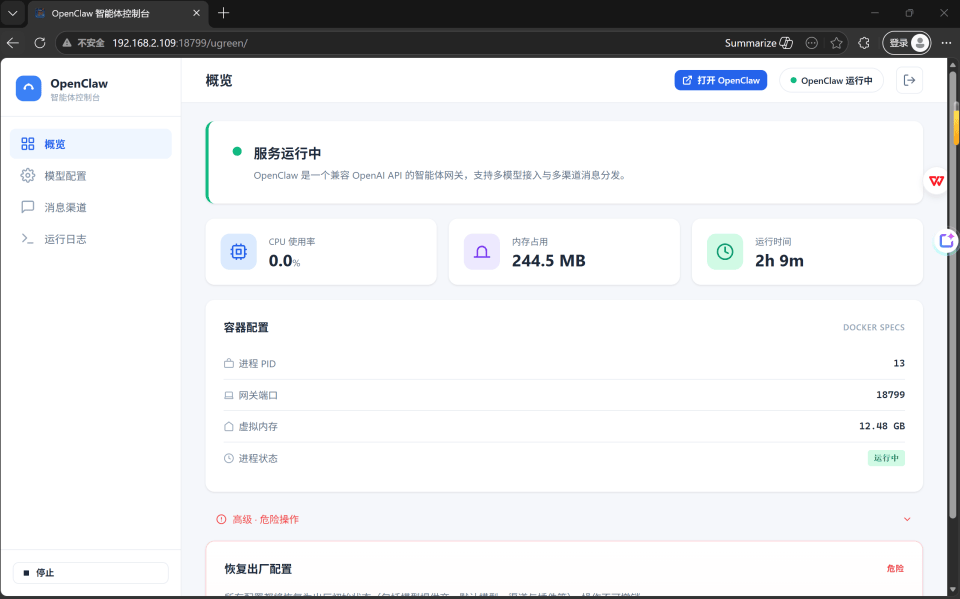Click the gear icon beside 模型配置
Viewport: 960px width, 599px height.
(28, 176)
